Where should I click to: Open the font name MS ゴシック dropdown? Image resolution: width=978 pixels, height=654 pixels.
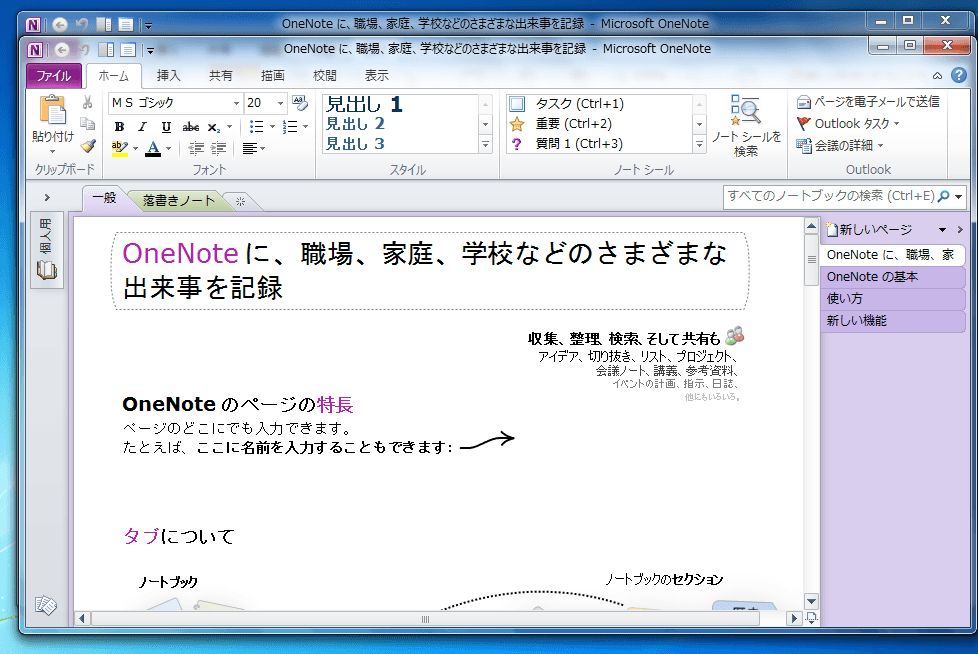236,103
